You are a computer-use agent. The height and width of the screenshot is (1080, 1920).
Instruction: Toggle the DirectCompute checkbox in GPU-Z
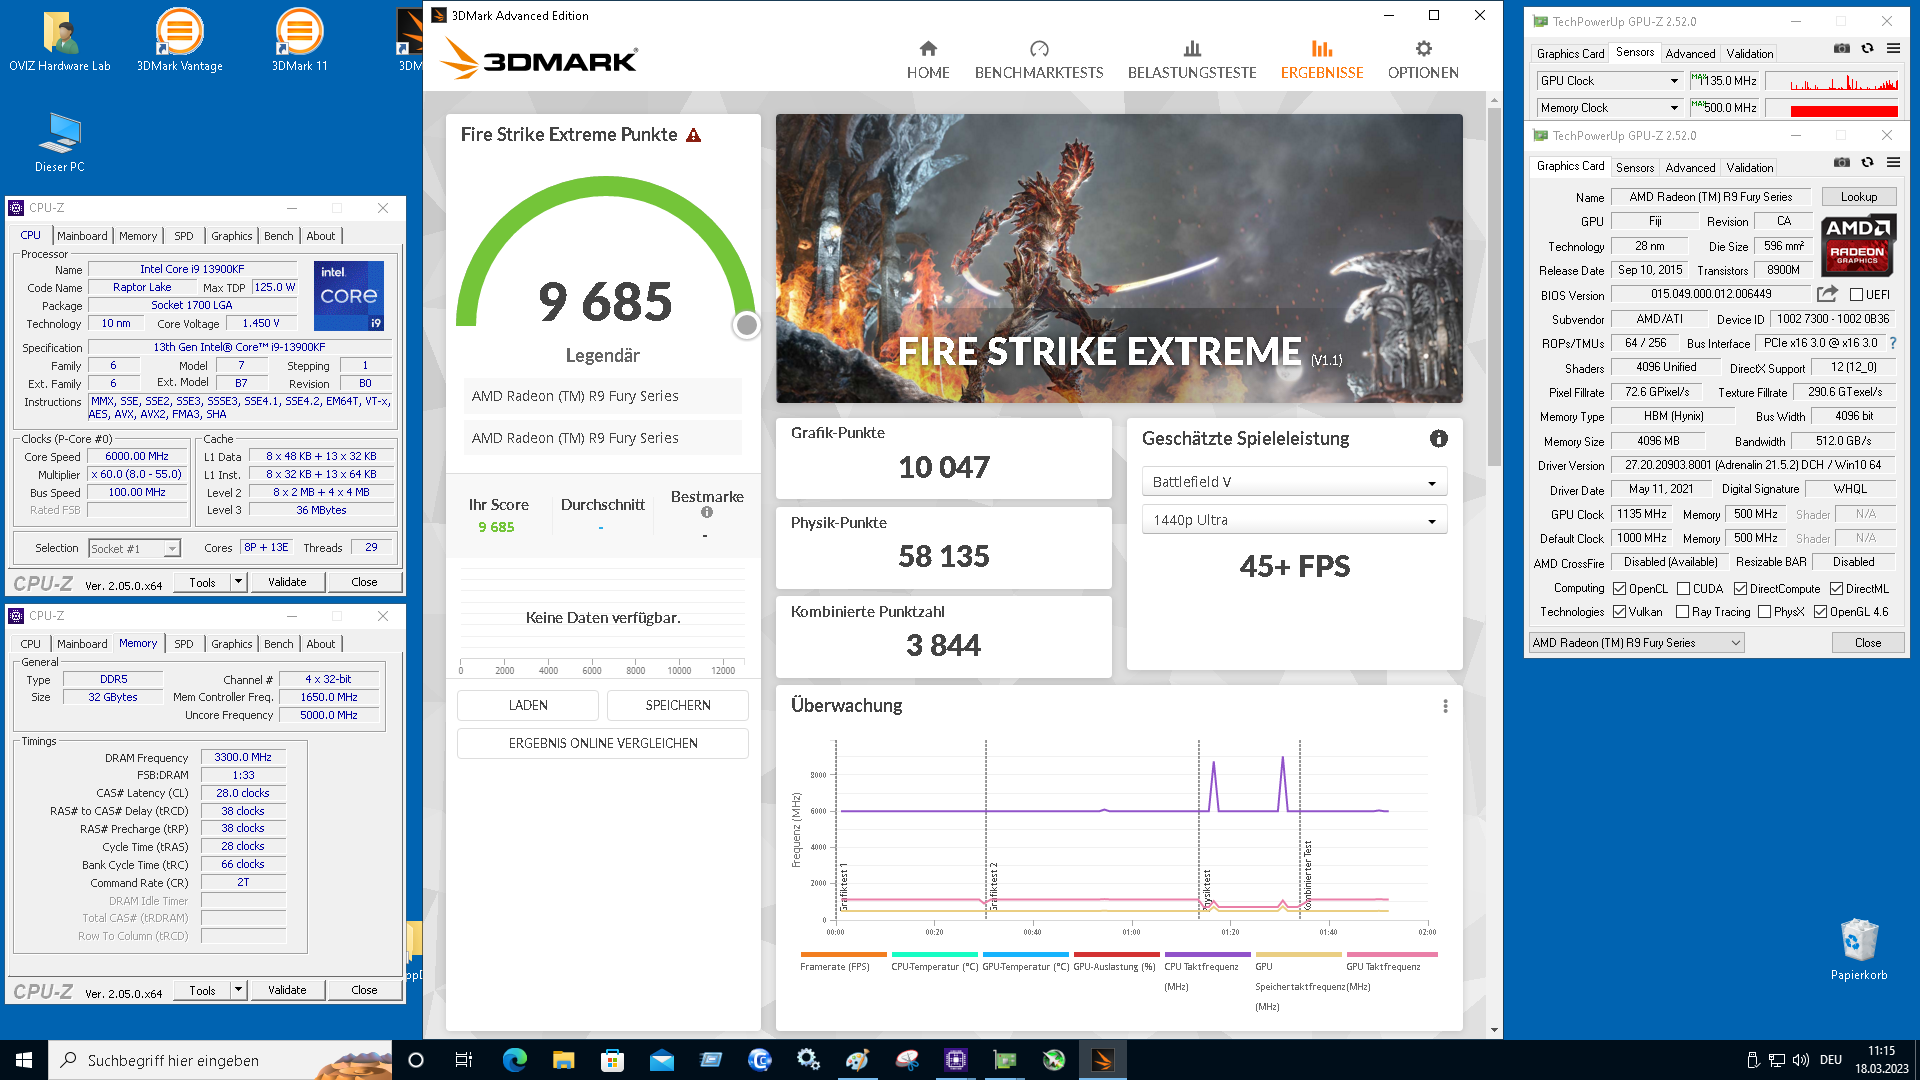[x=1740, y=589]
